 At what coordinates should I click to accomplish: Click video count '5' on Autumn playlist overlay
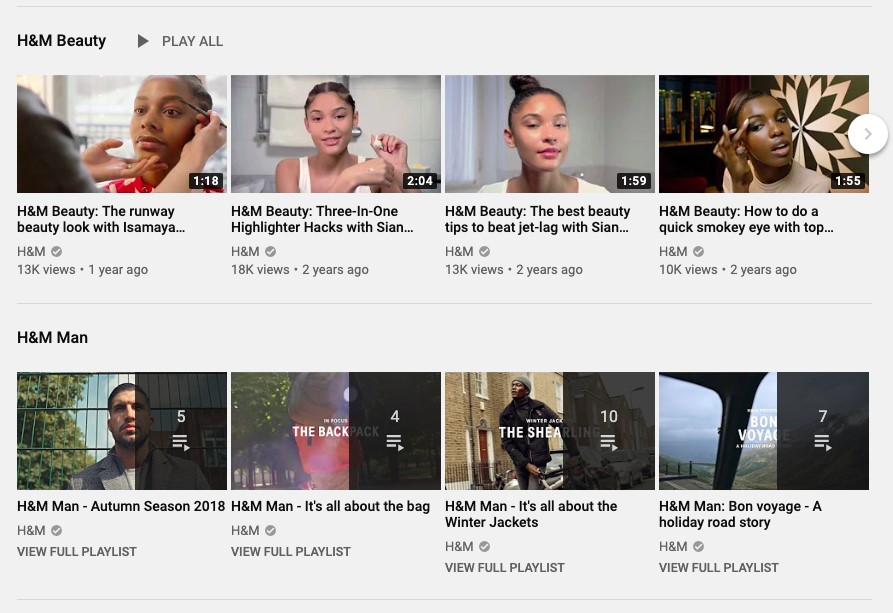[x=181, y=416]
